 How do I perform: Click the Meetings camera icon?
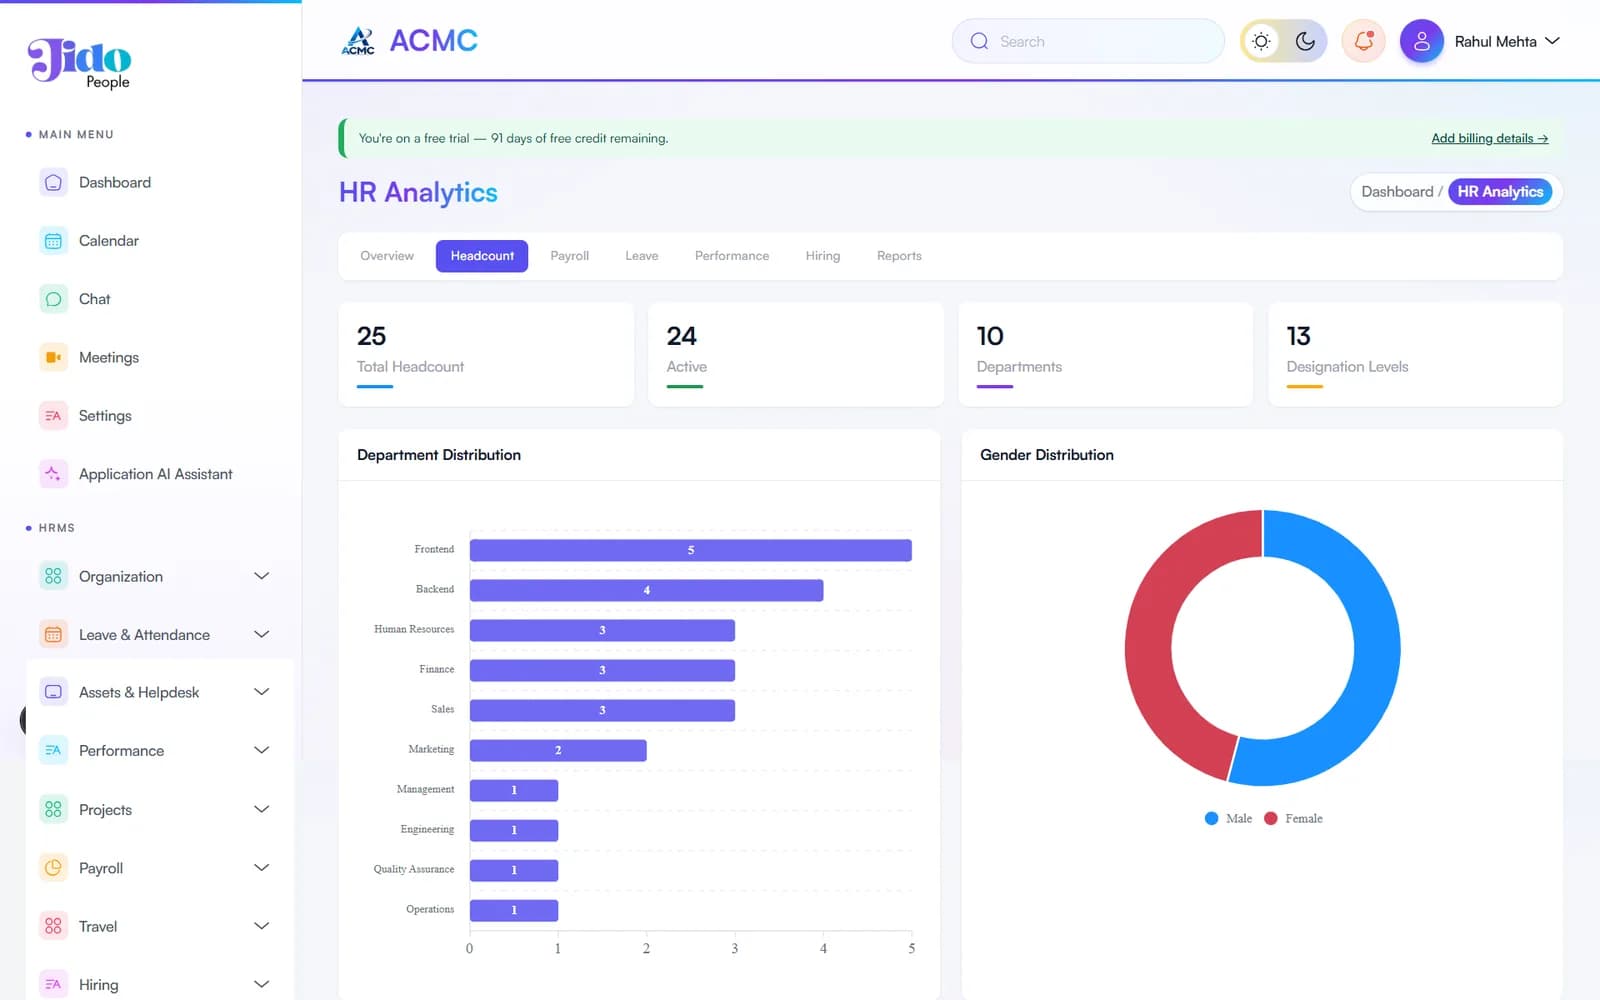[x=53, y=357]
